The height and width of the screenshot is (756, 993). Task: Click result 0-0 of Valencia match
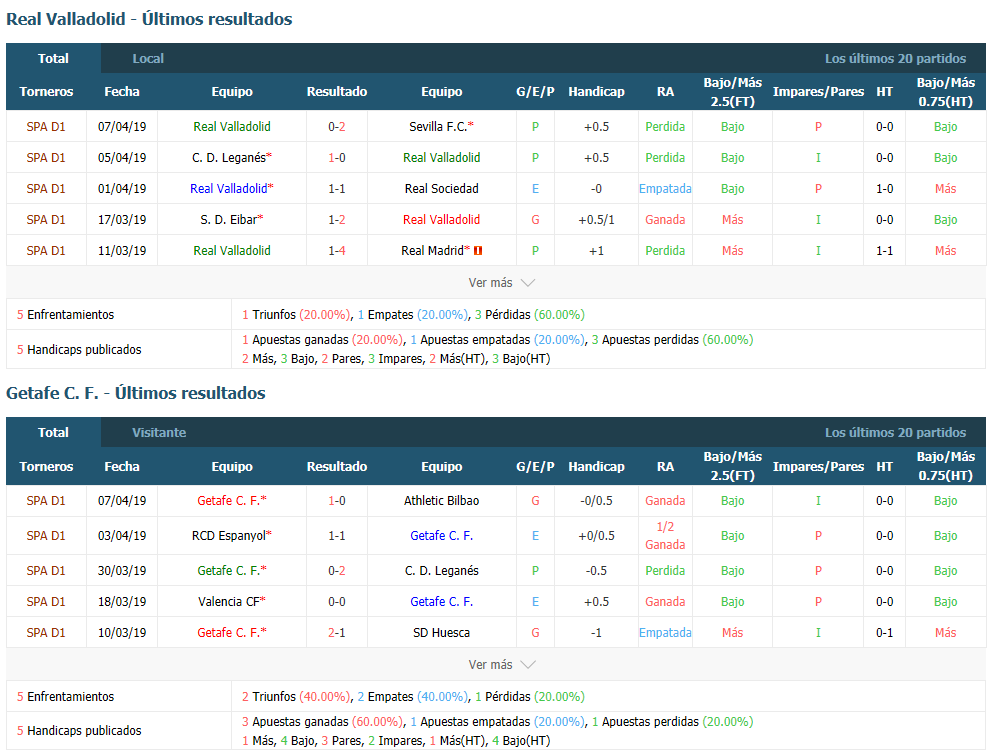[337, 602]
